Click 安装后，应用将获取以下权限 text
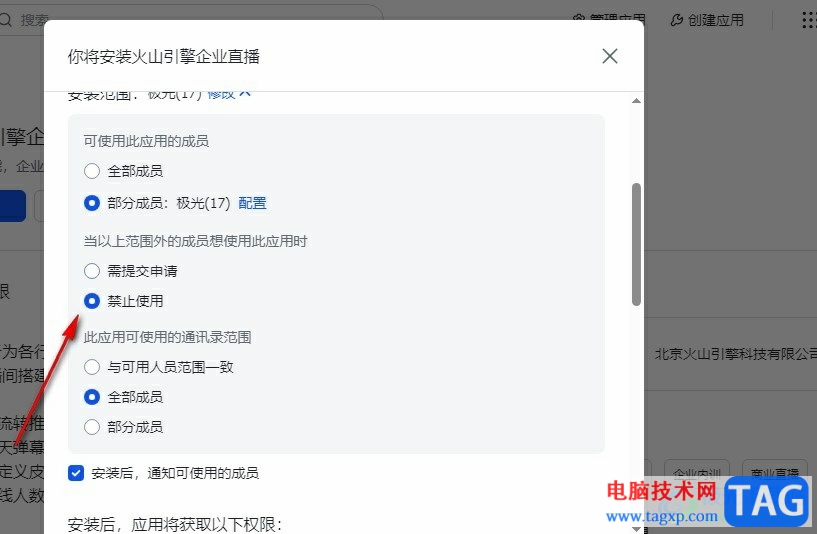817x534 pixels. coord(175,524)
